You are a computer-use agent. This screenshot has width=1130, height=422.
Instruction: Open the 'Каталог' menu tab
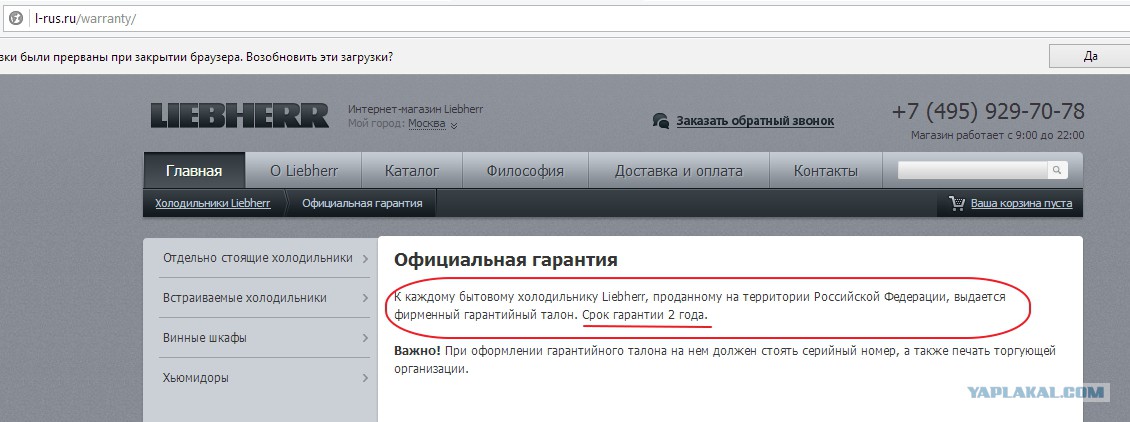pos(411,171)
